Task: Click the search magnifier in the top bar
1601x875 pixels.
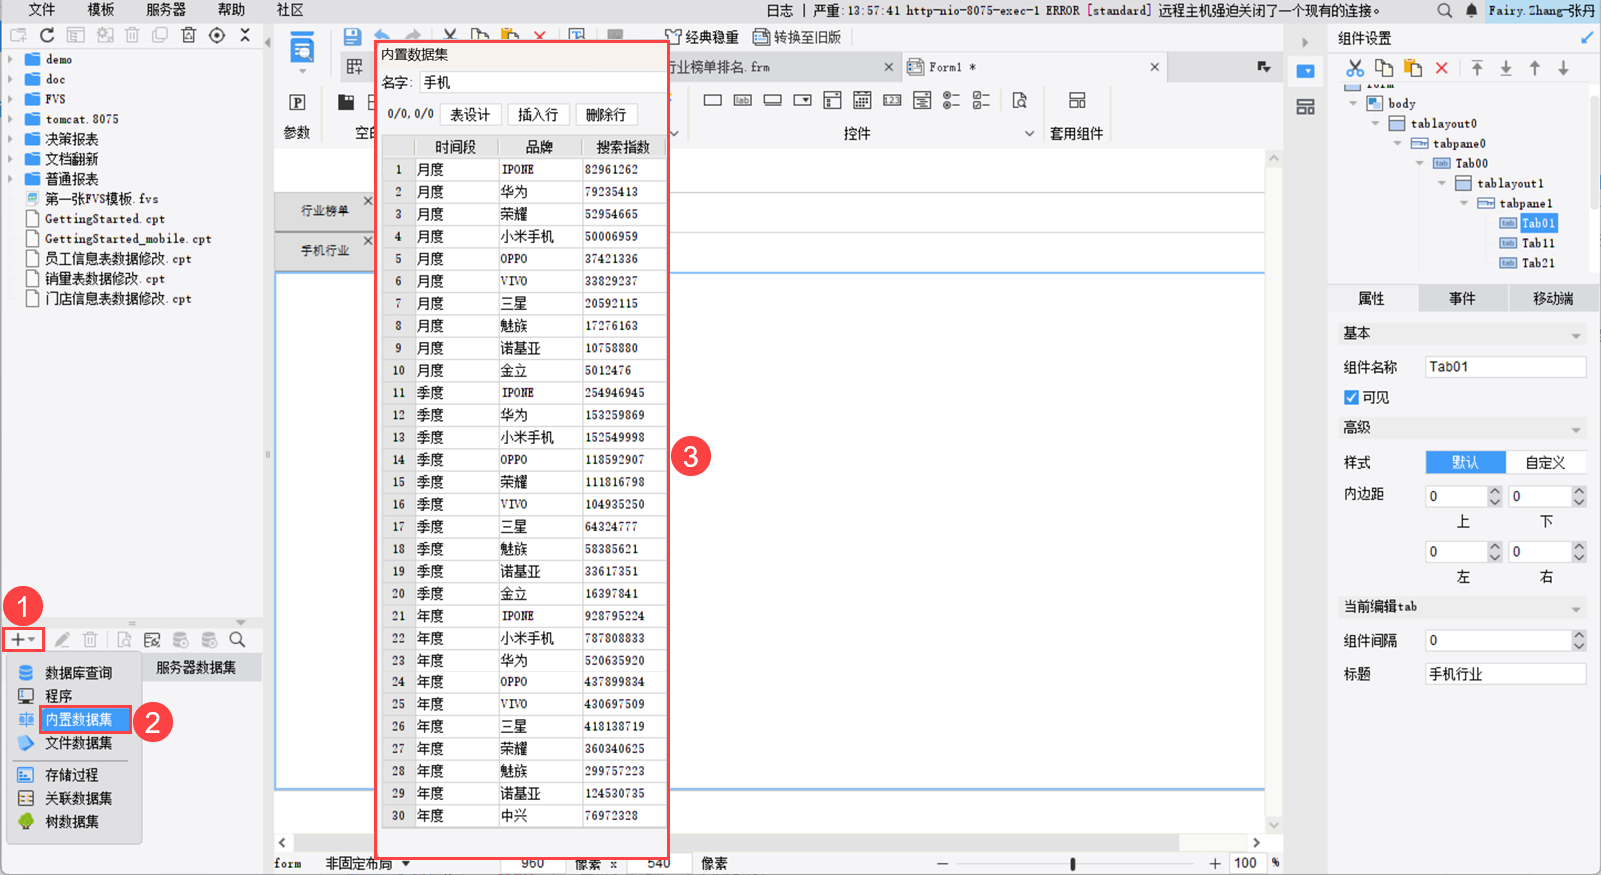Action: coord(1445,10)
